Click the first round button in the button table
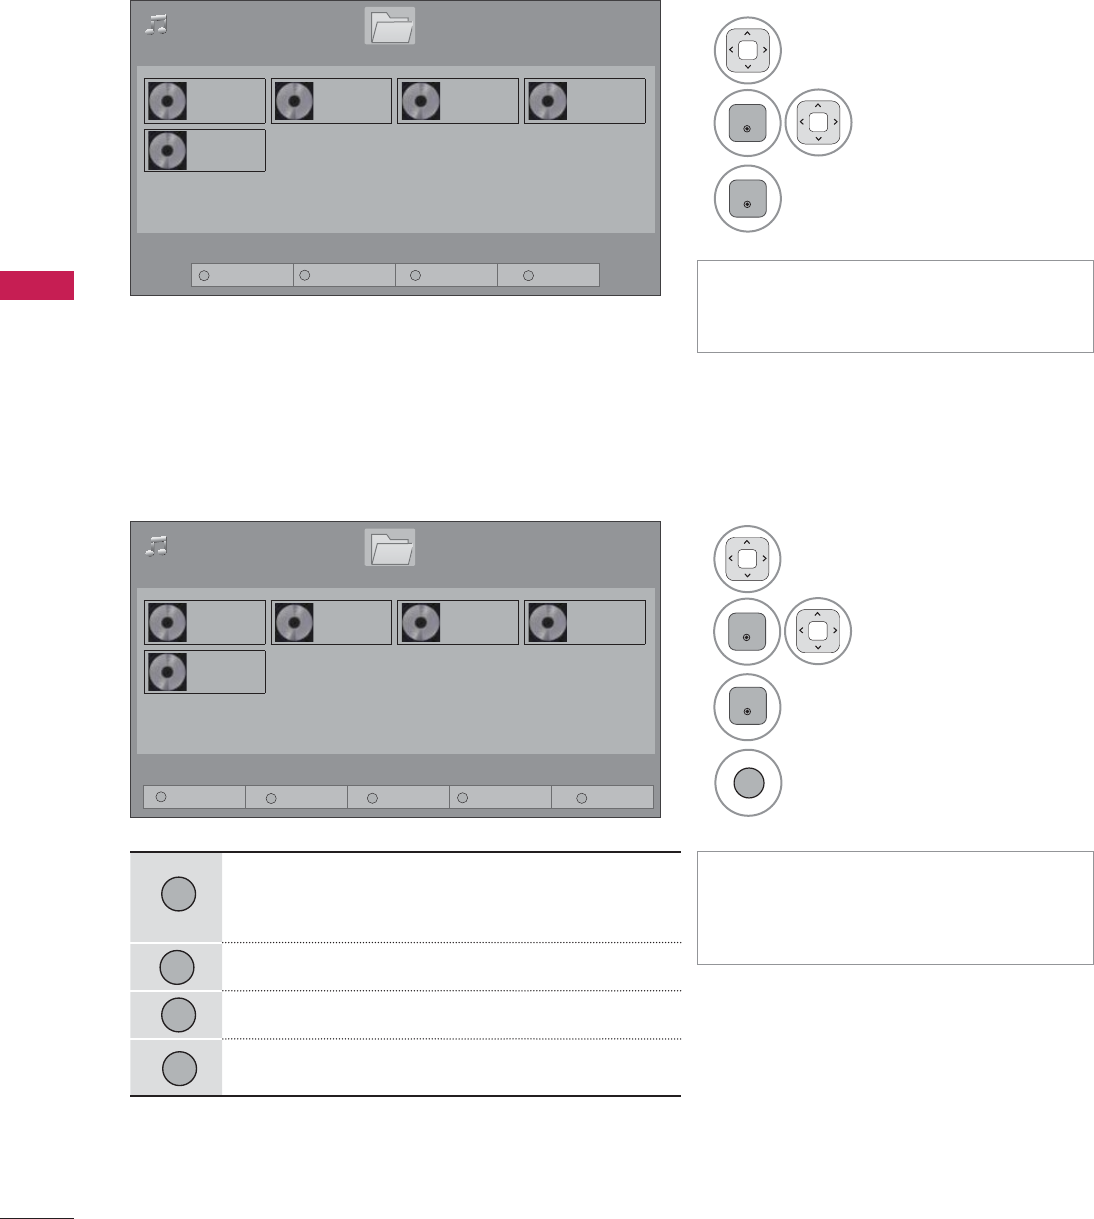Viewport: 1094px width, 1219px height. pyautogui.click(x=177, y=894)
